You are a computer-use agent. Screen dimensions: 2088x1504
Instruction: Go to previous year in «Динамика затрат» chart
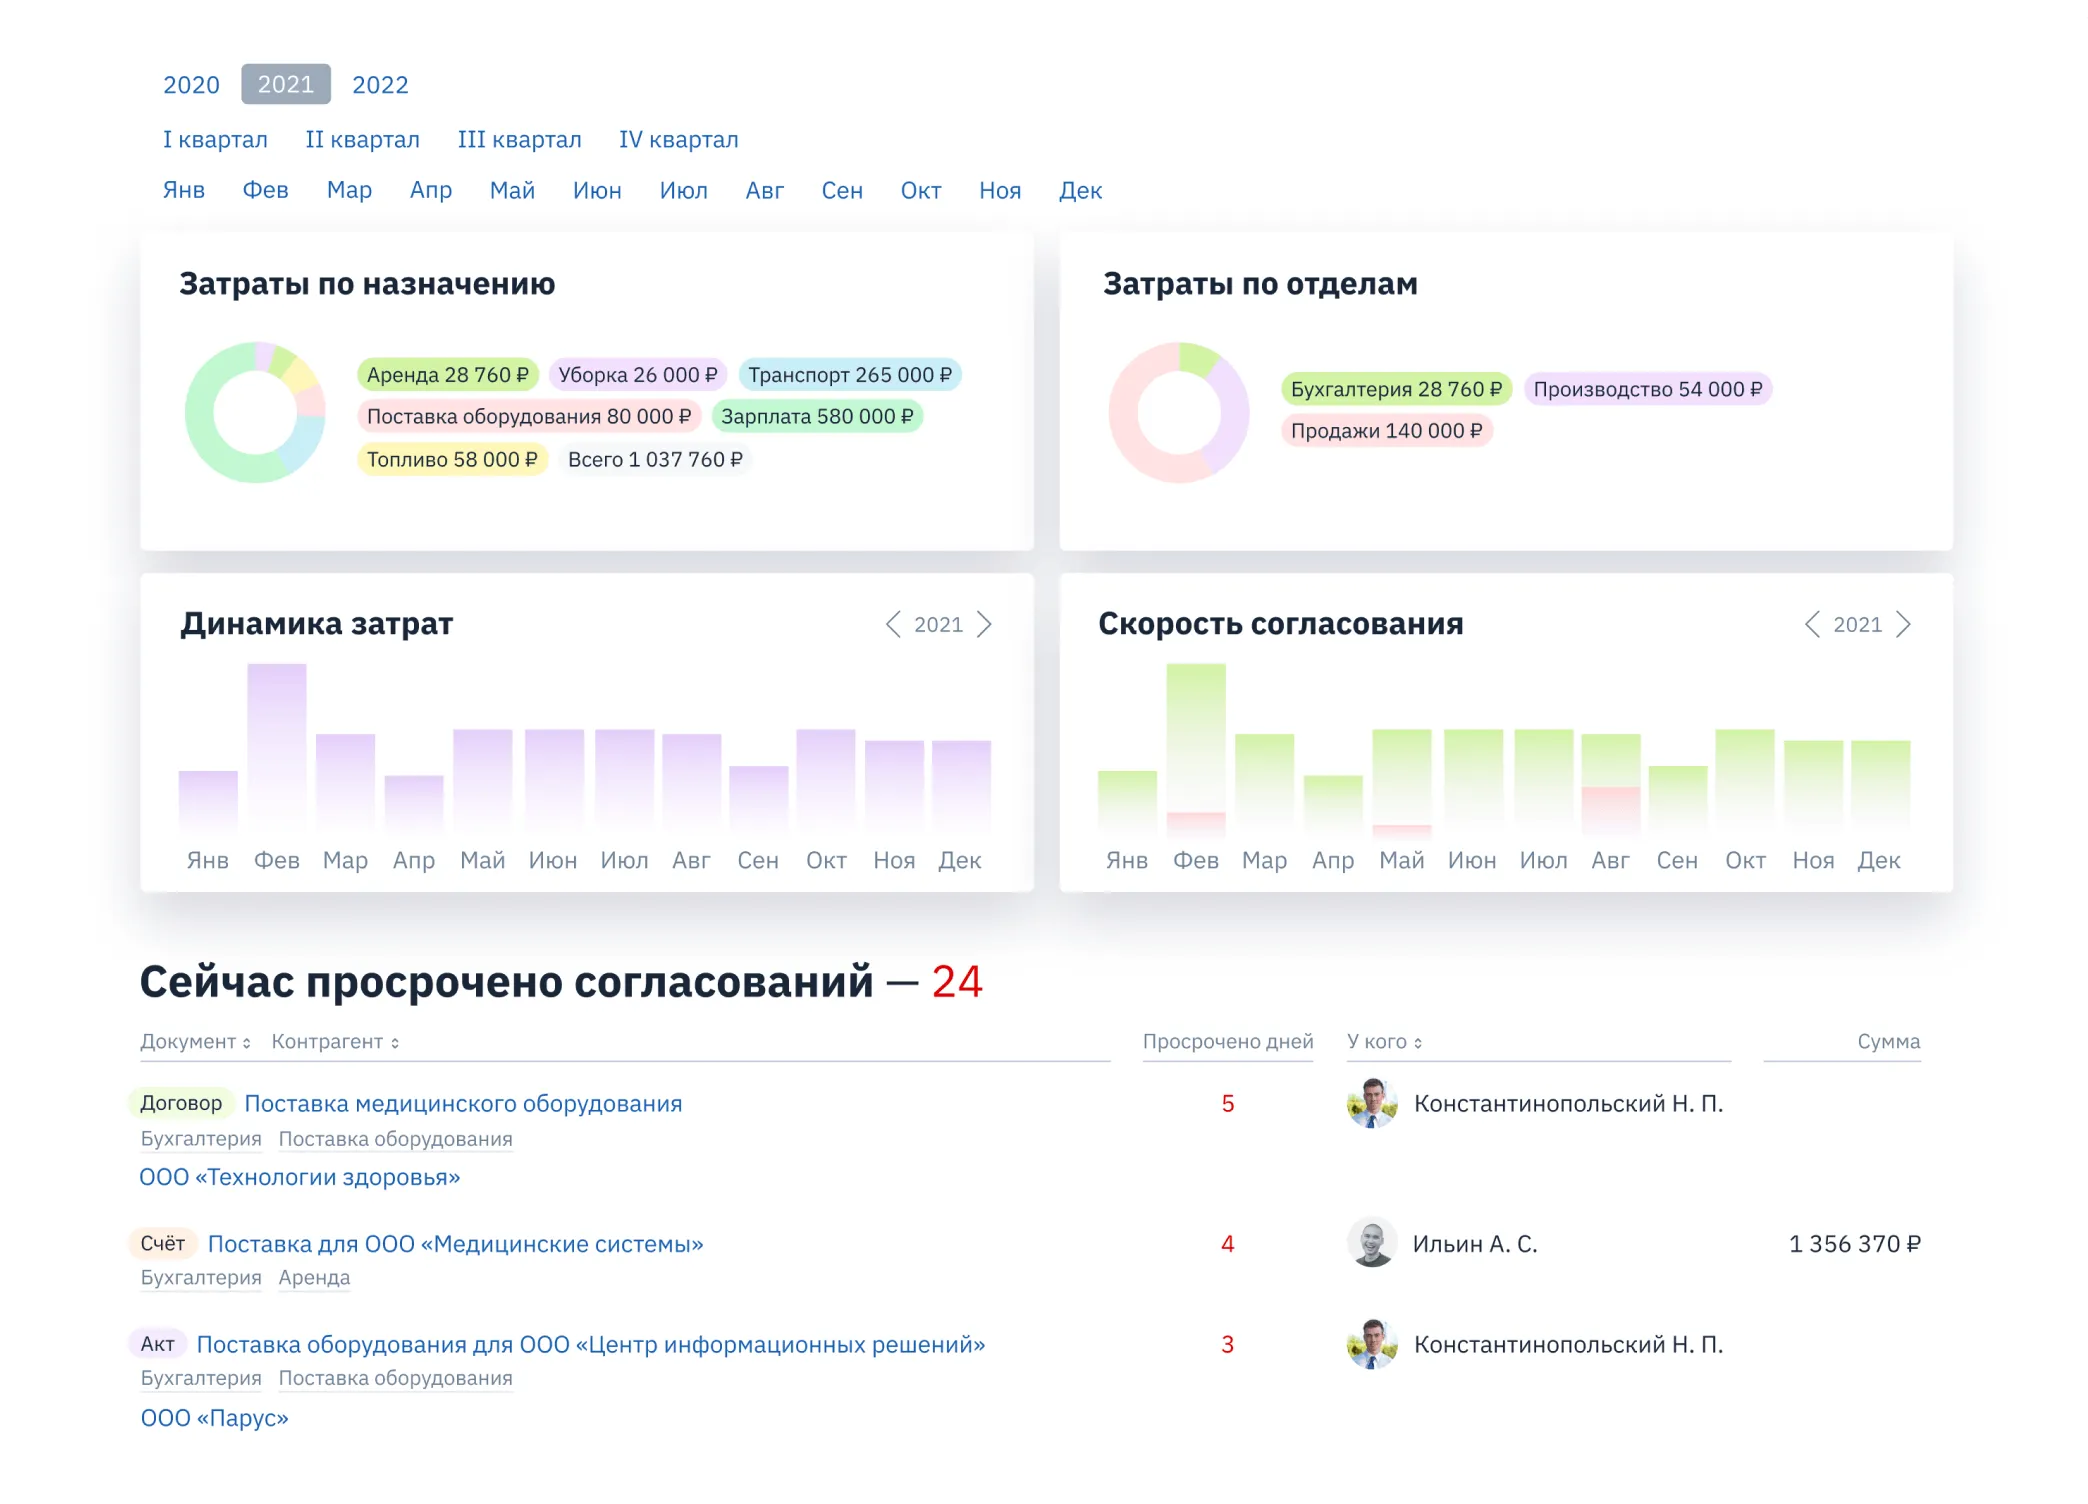click(x=894, y=624)
